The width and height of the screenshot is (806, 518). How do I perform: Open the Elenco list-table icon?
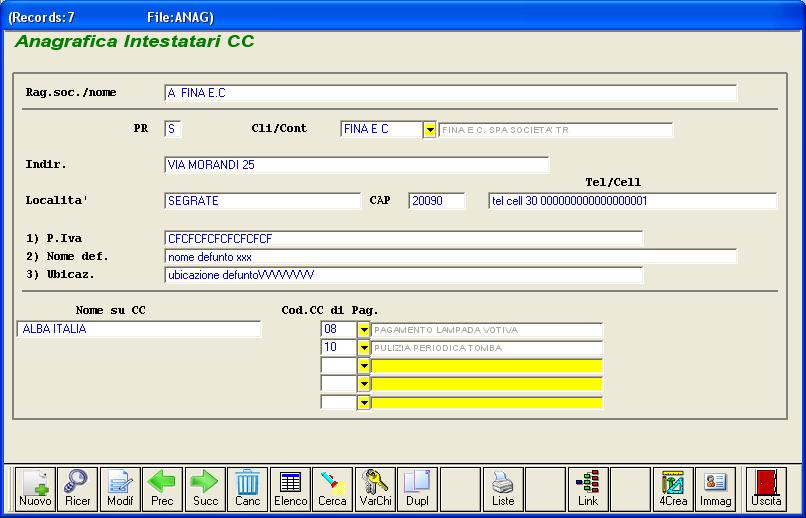tap(290, 489)
